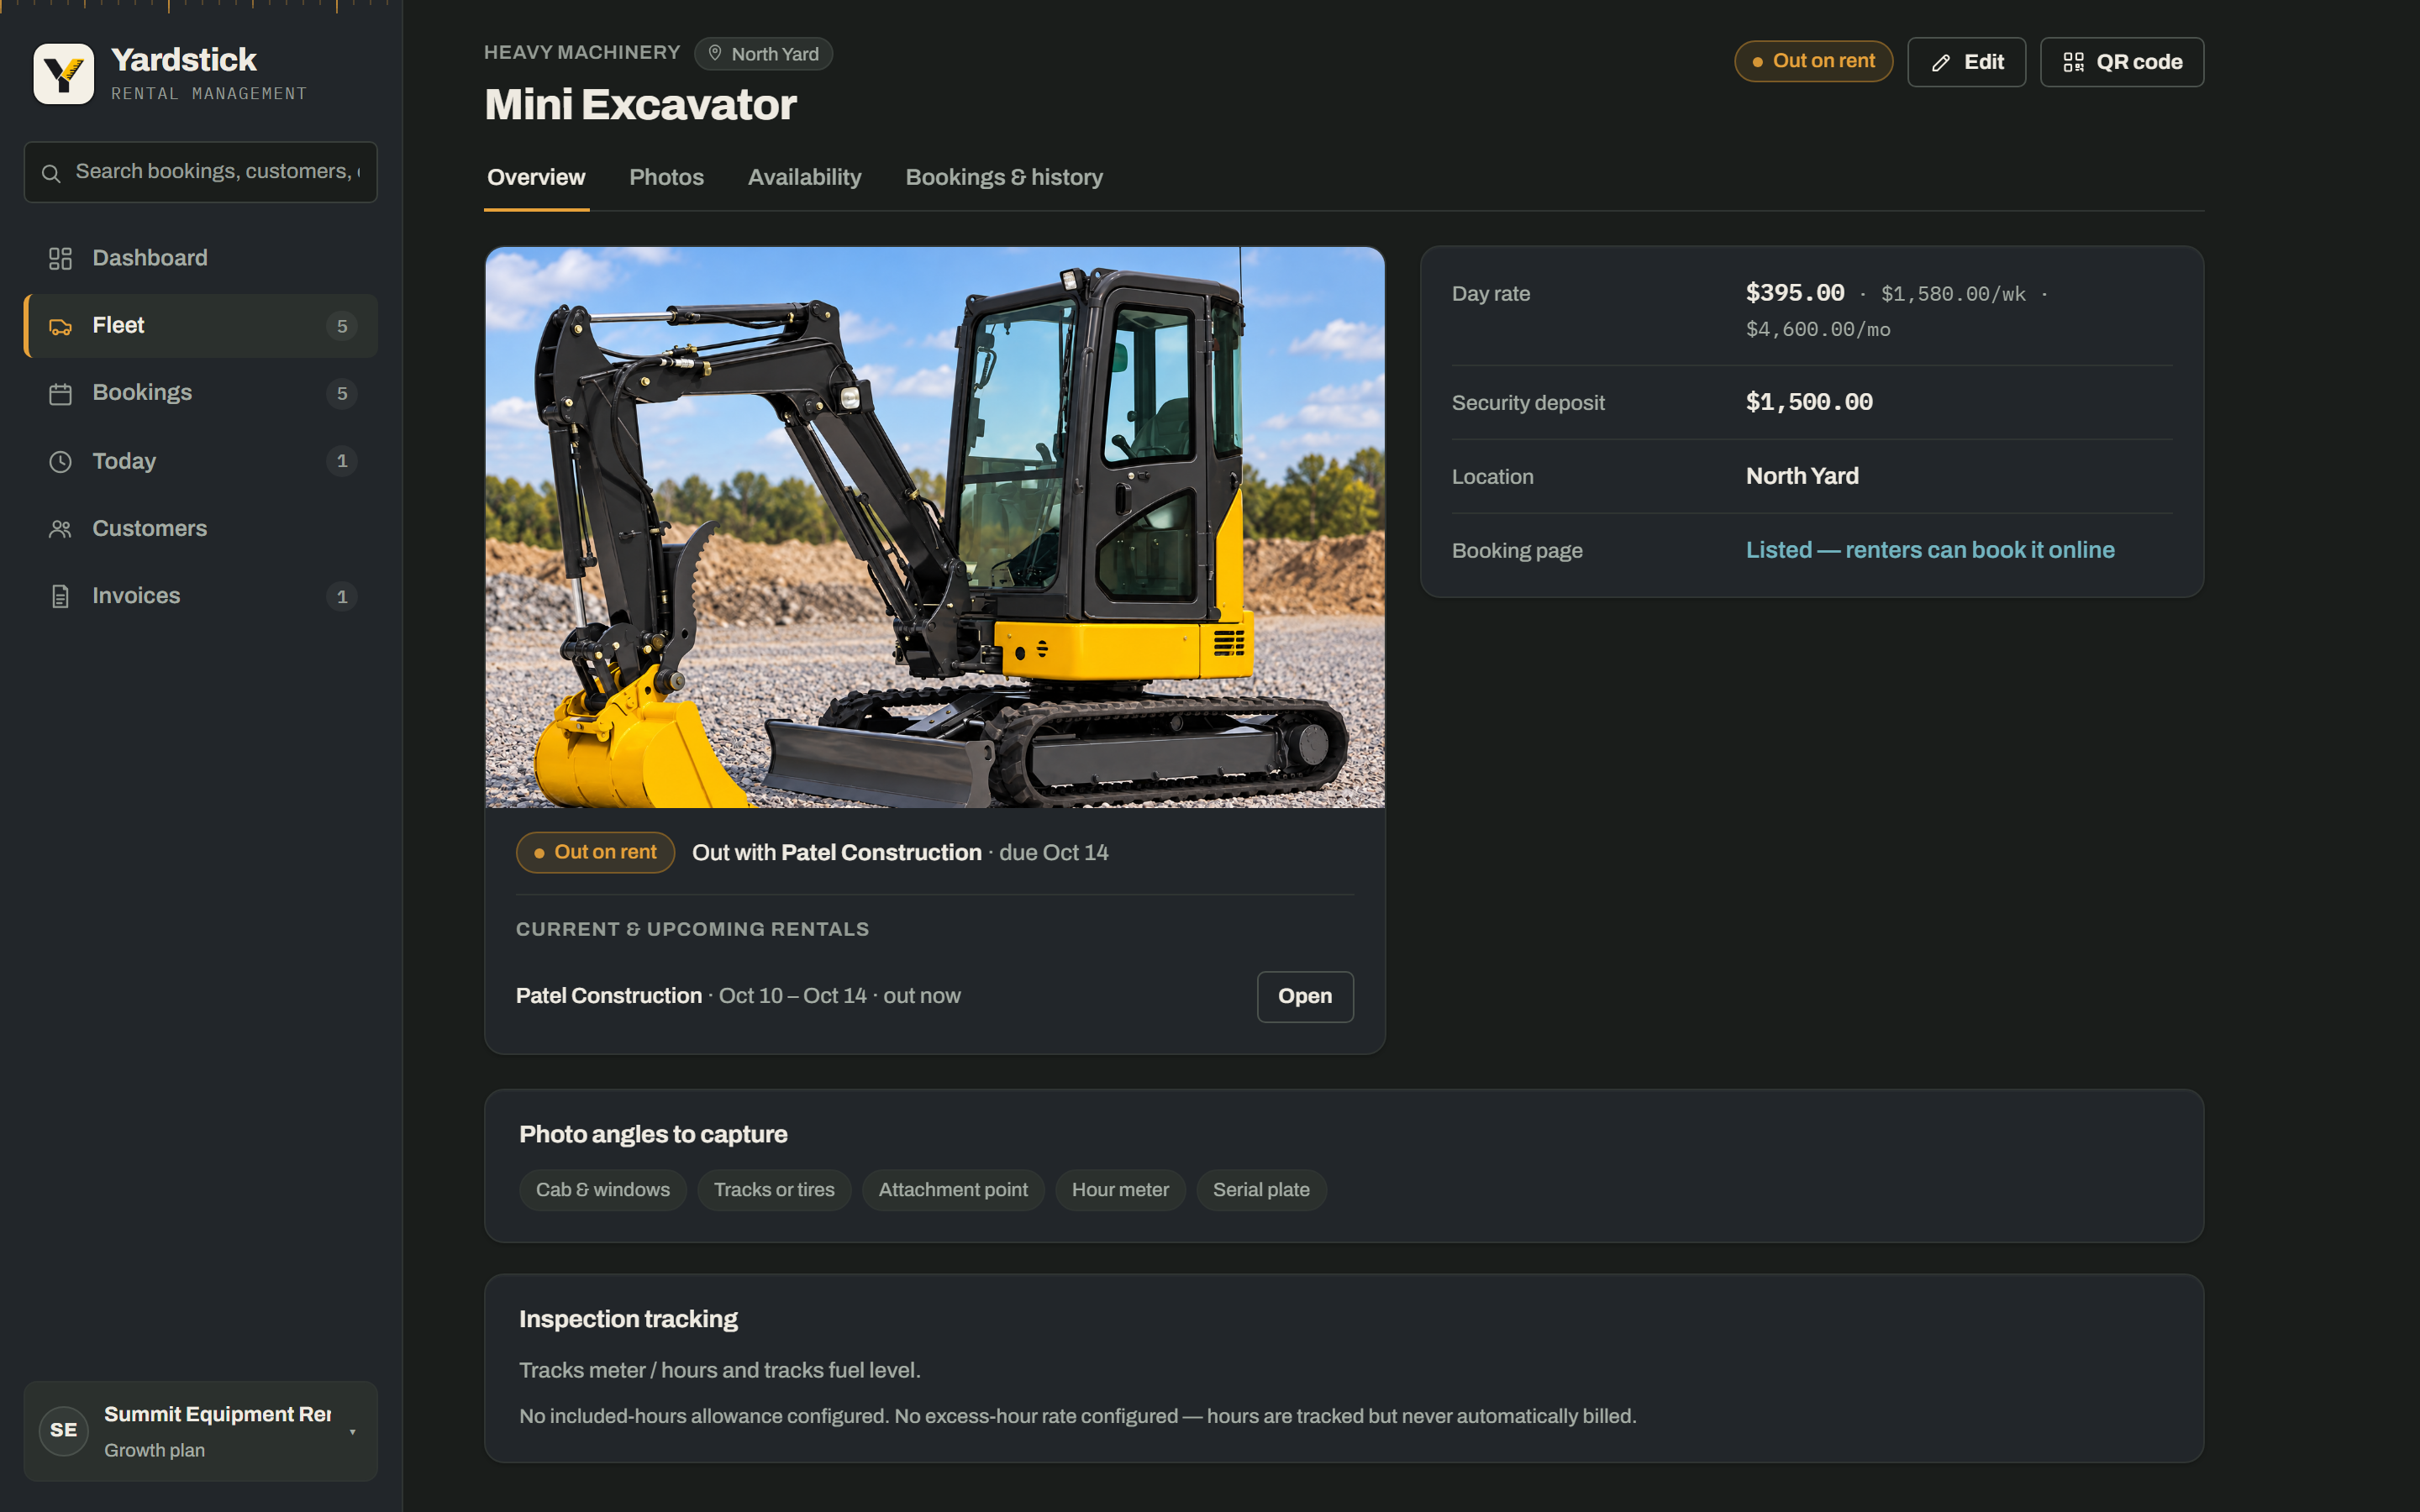This screenshot has width=2420, height=1512.
Task: Click the search magnifier icon
Action: click(51, 173)
